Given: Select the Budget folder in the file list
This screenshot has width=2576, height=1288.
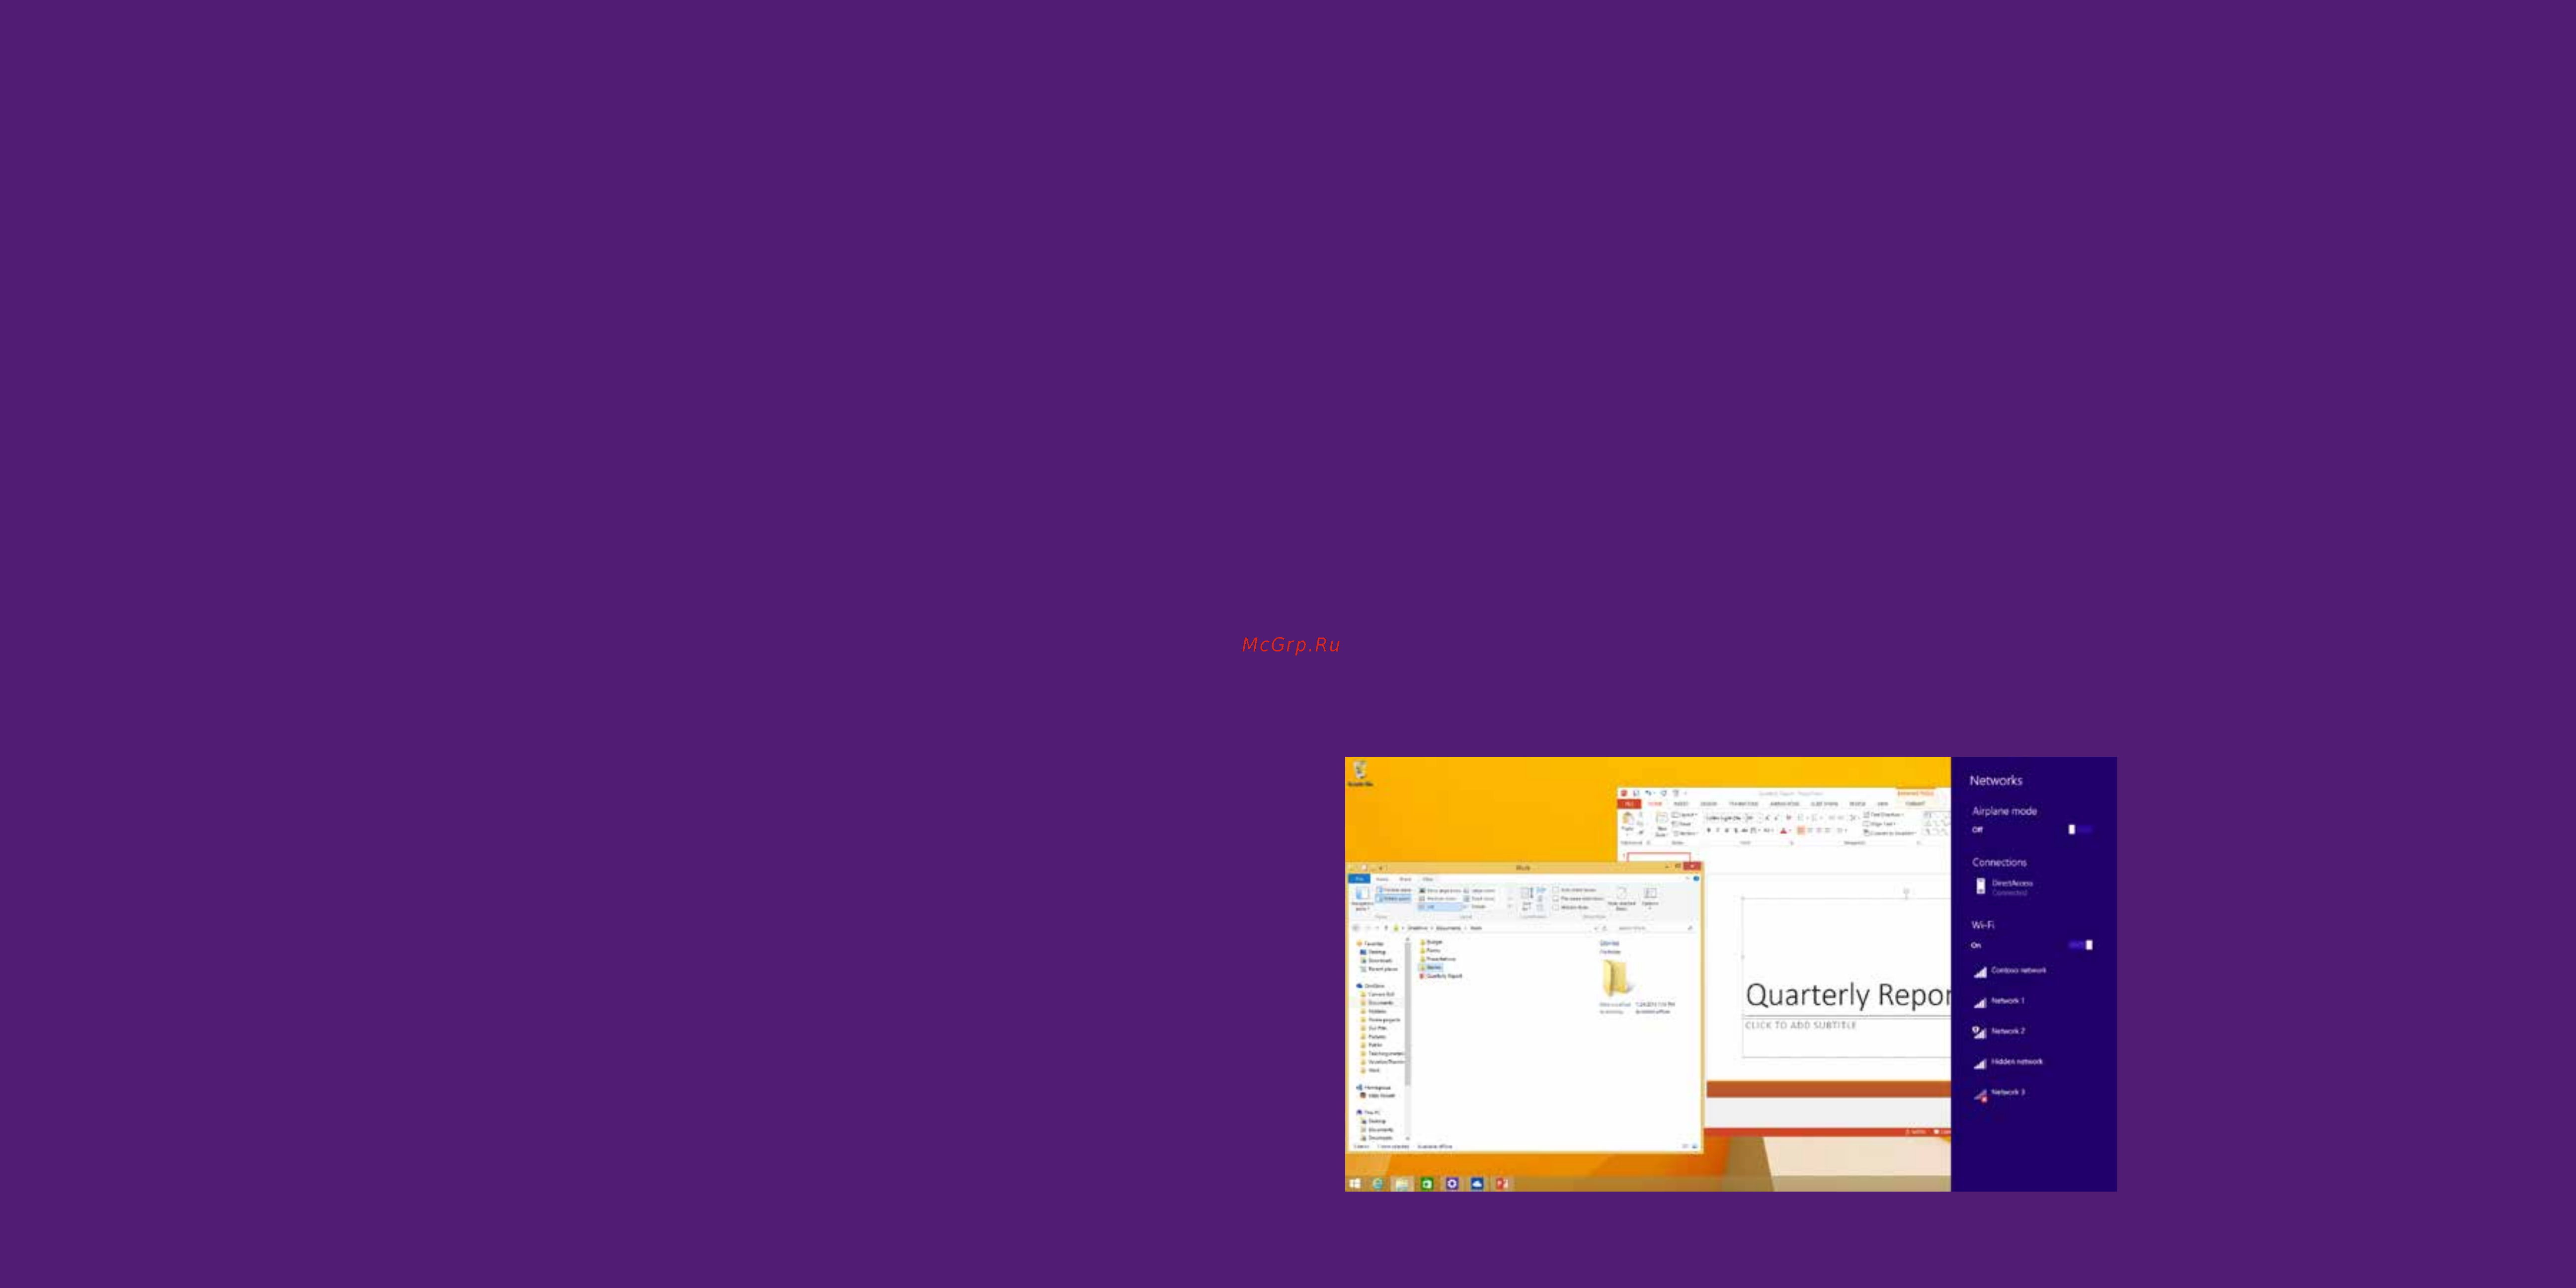Looking at the screenshot, I should 1431,942.
